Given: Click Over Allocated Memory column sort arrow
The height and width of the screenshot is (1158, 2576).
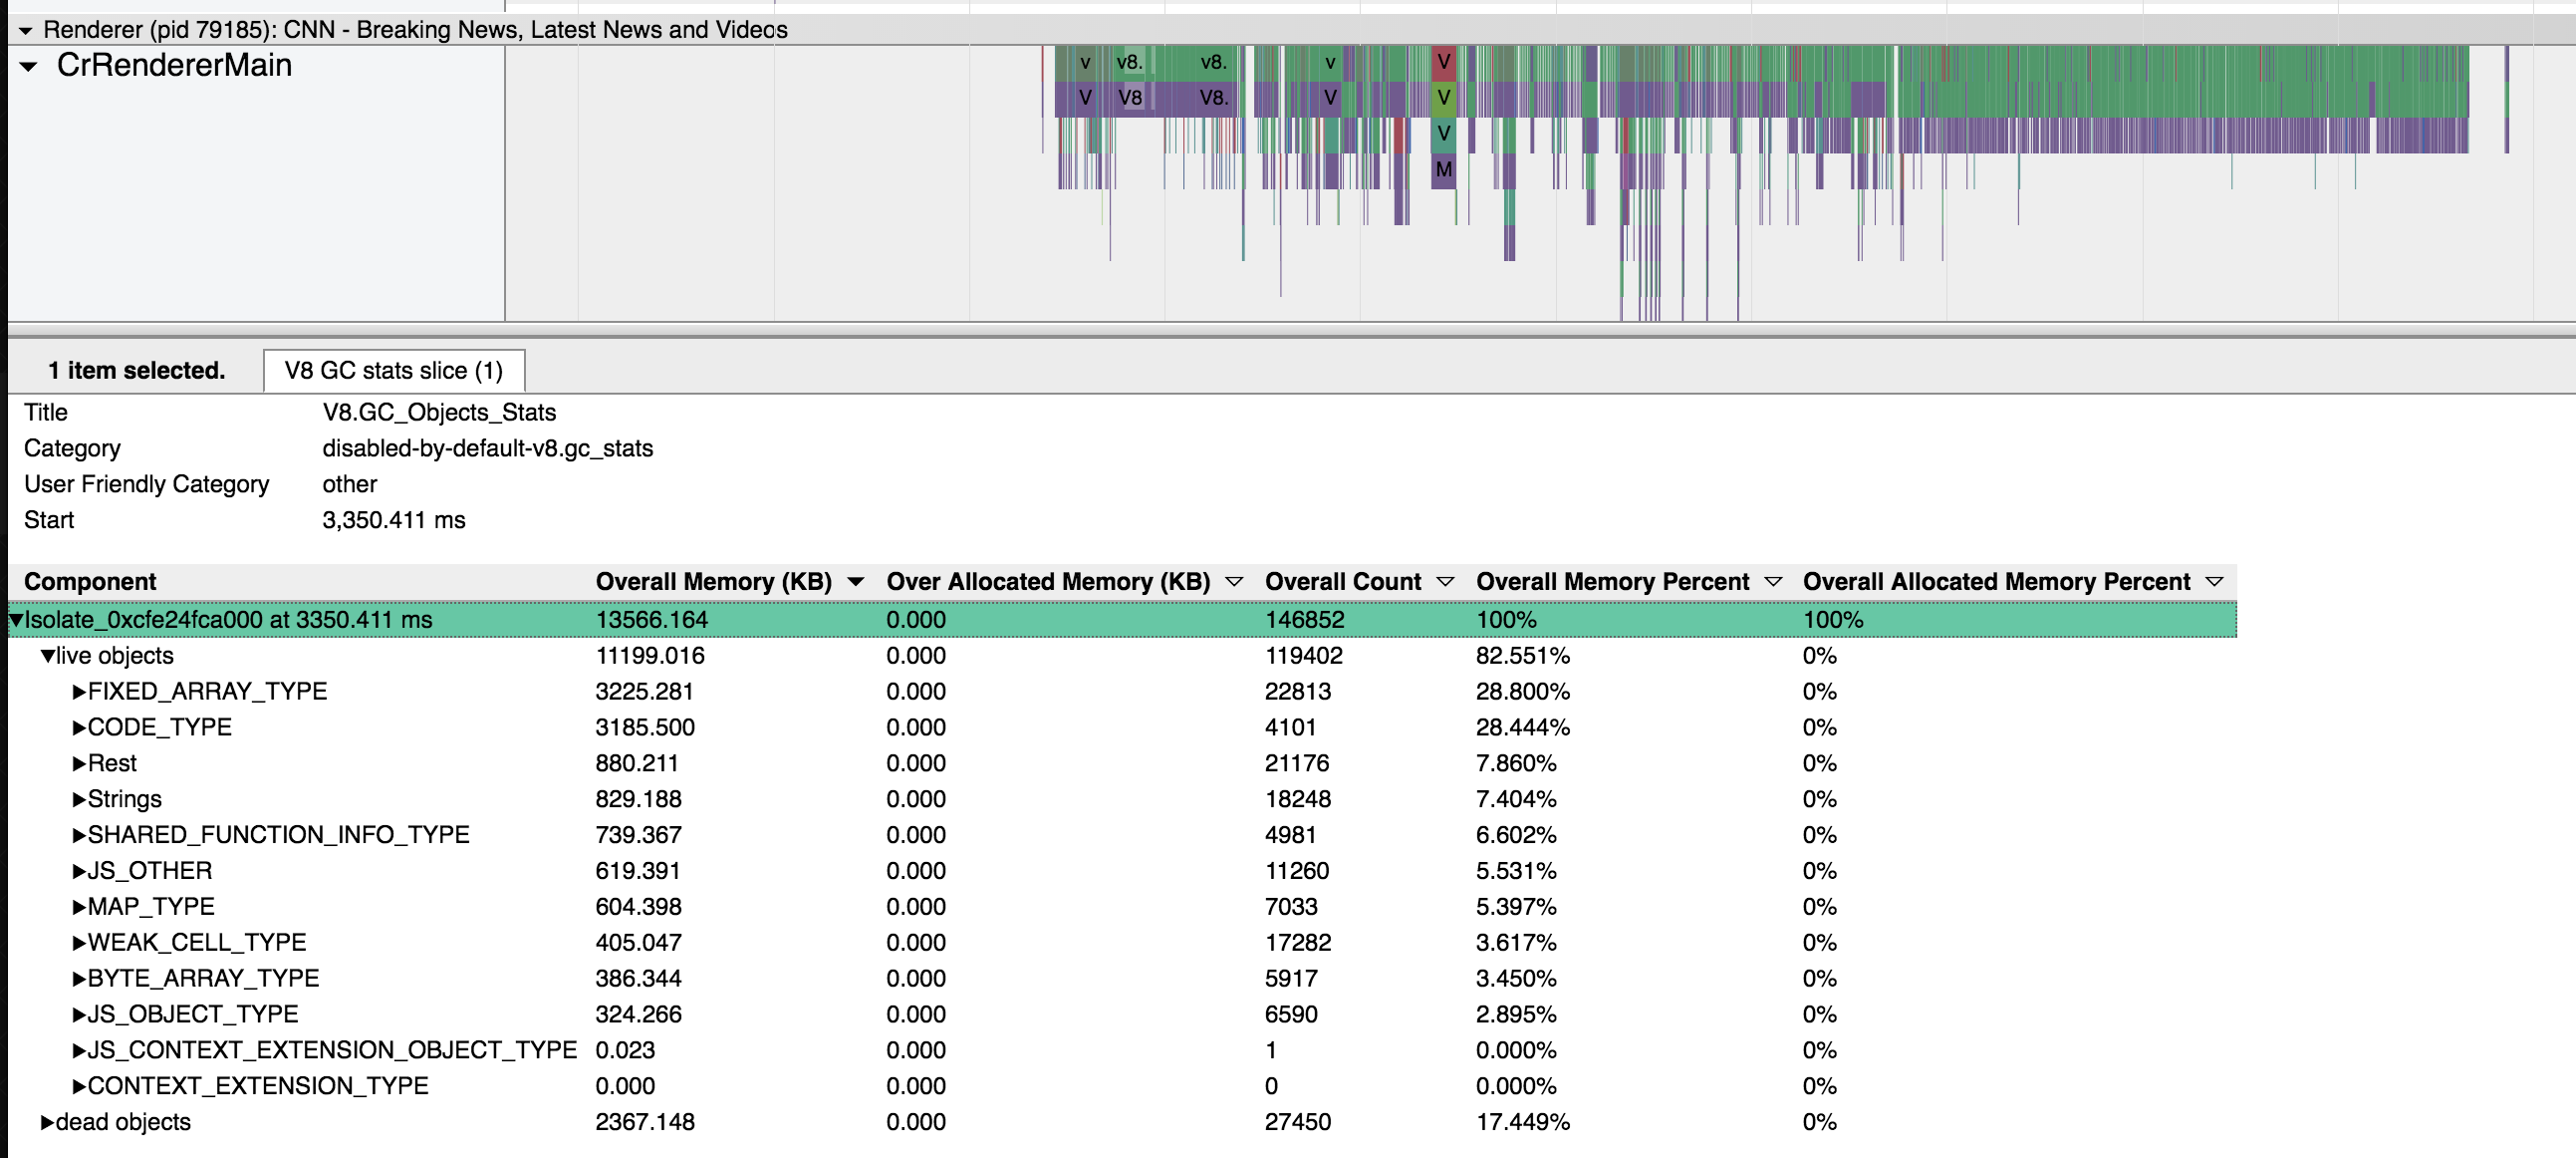Looking at the screenshot, I should coord(1233,582).
